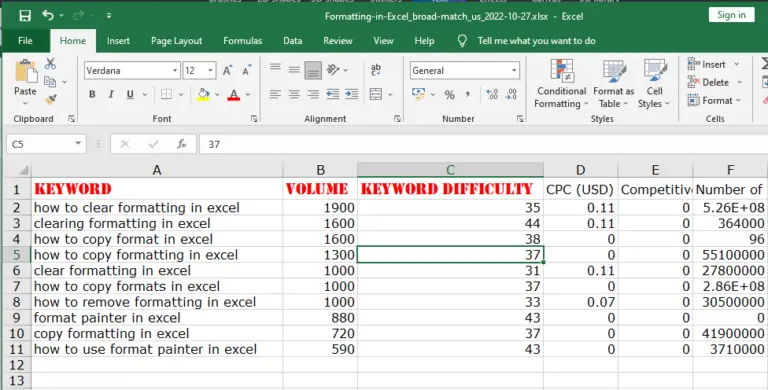Click the red Font Color A
Screen dimensions: 768x390
234,95
